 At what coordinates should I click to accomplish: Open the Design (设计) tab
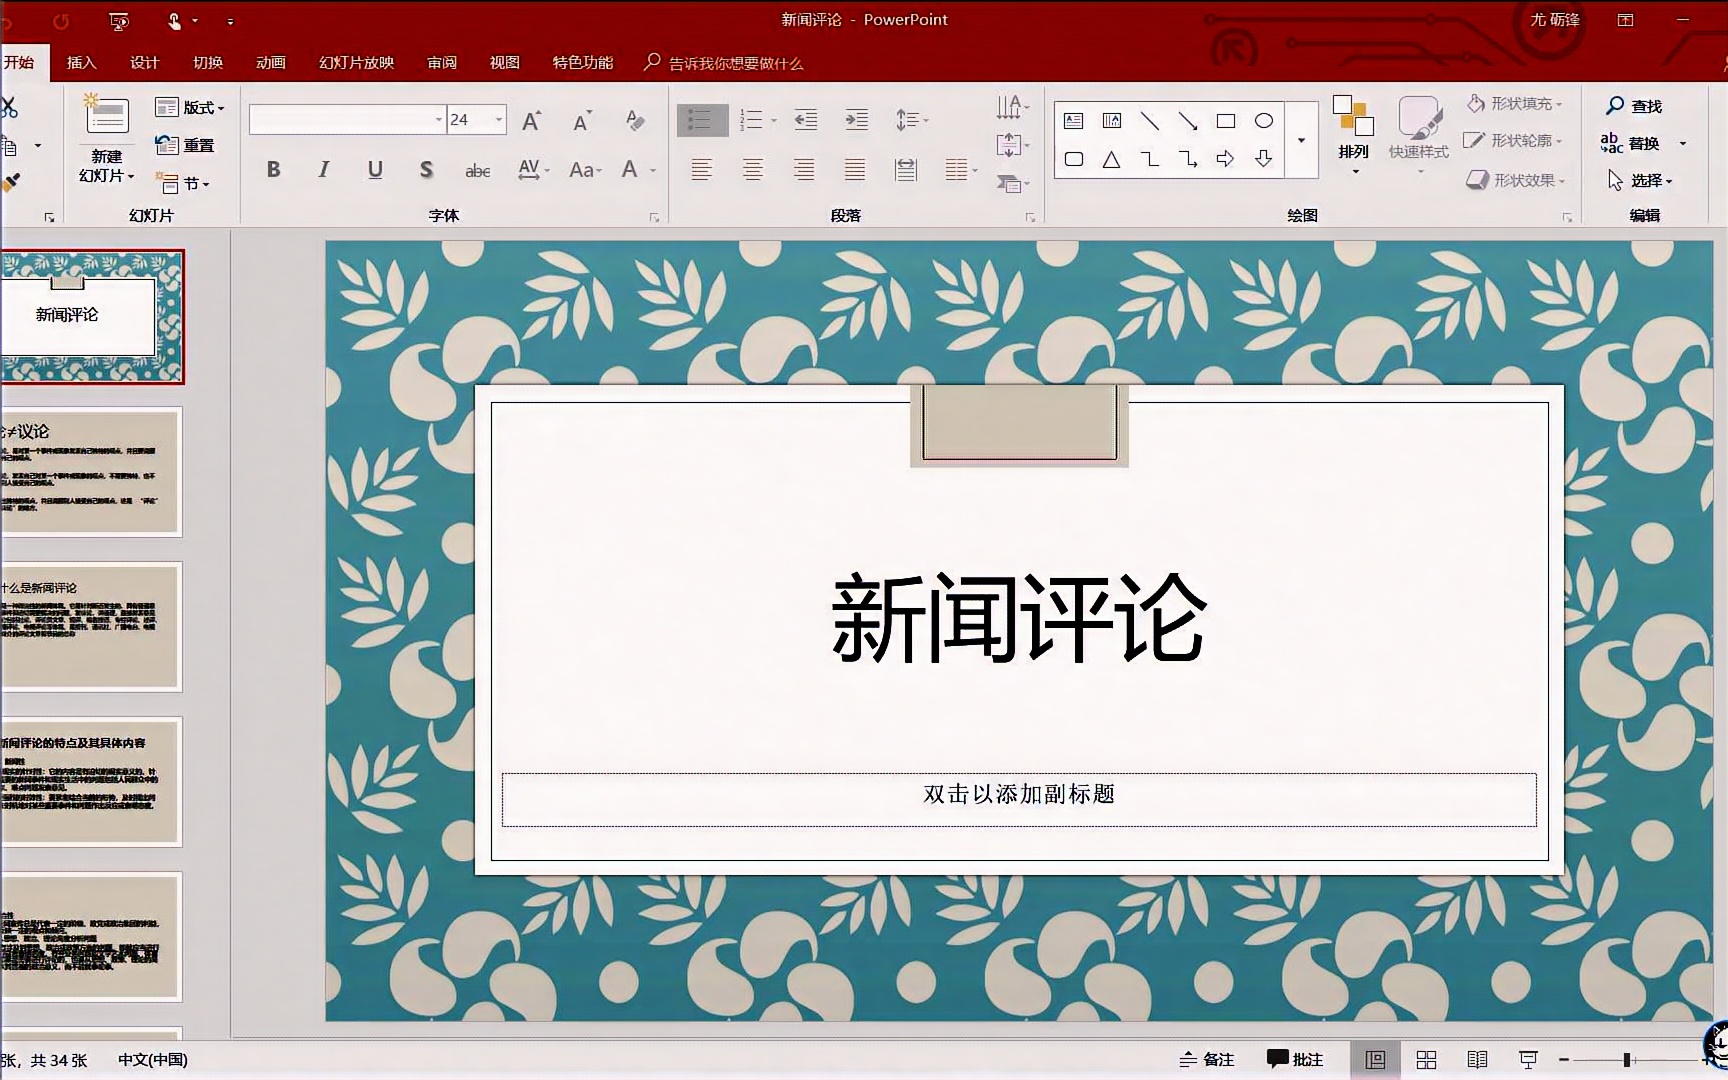click(x=144, y=62)
